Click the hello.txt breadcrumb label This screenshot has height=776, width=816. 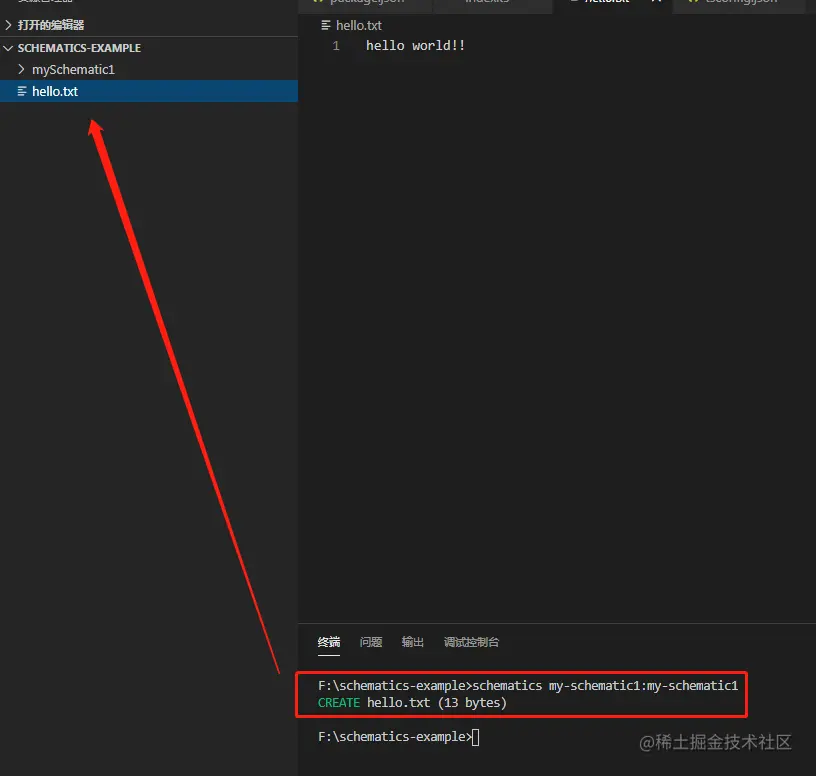point(359,26)
